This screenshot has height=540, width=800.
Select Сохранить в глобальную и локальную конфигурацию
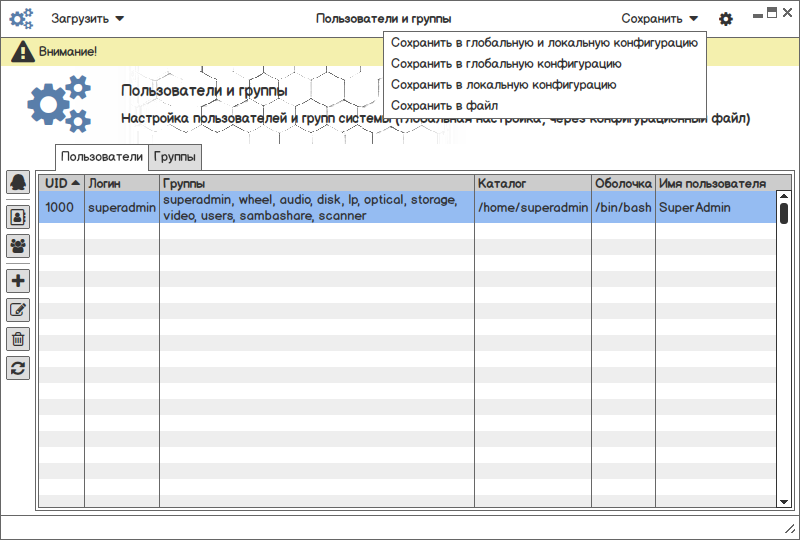click(544, 43)
